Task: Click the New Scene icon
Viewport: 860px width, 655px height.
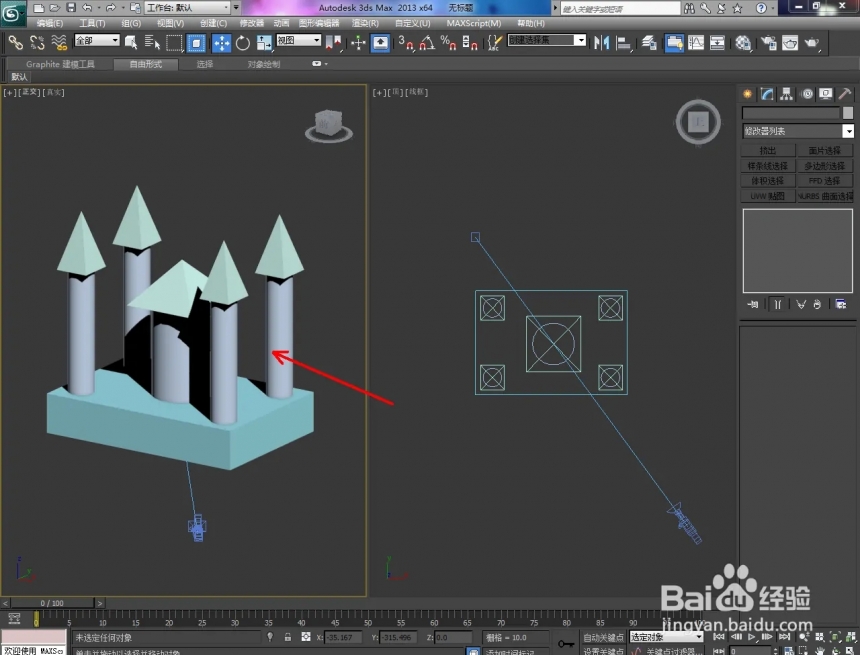Action: pos(38,8)
